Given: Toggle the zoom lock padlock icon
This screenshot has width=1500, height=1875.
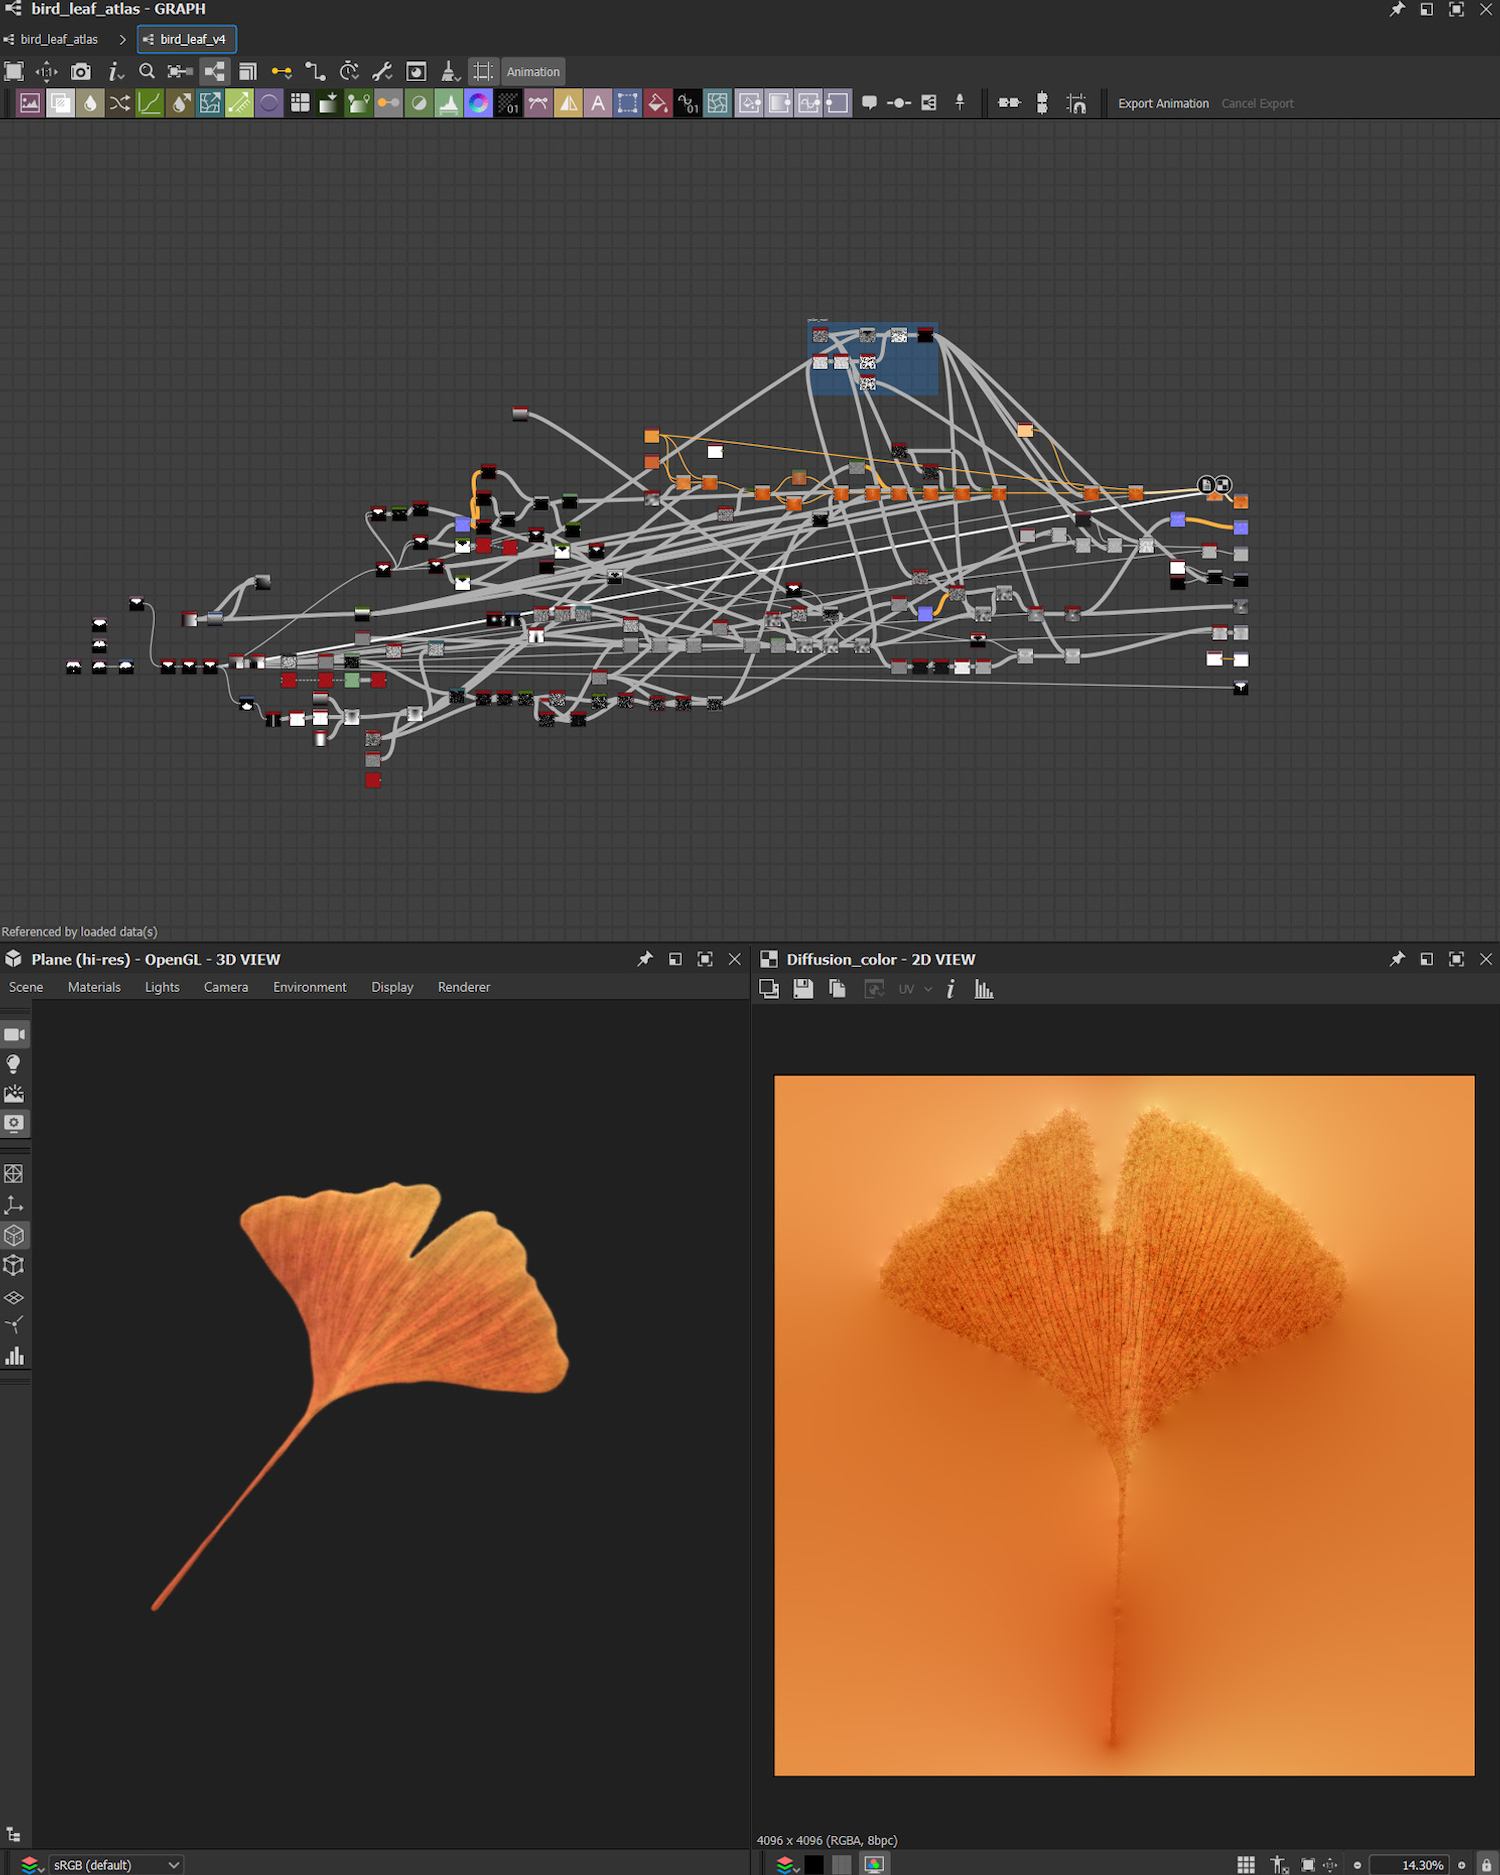Looking at the screenshot, I should pos(1486,1864).
